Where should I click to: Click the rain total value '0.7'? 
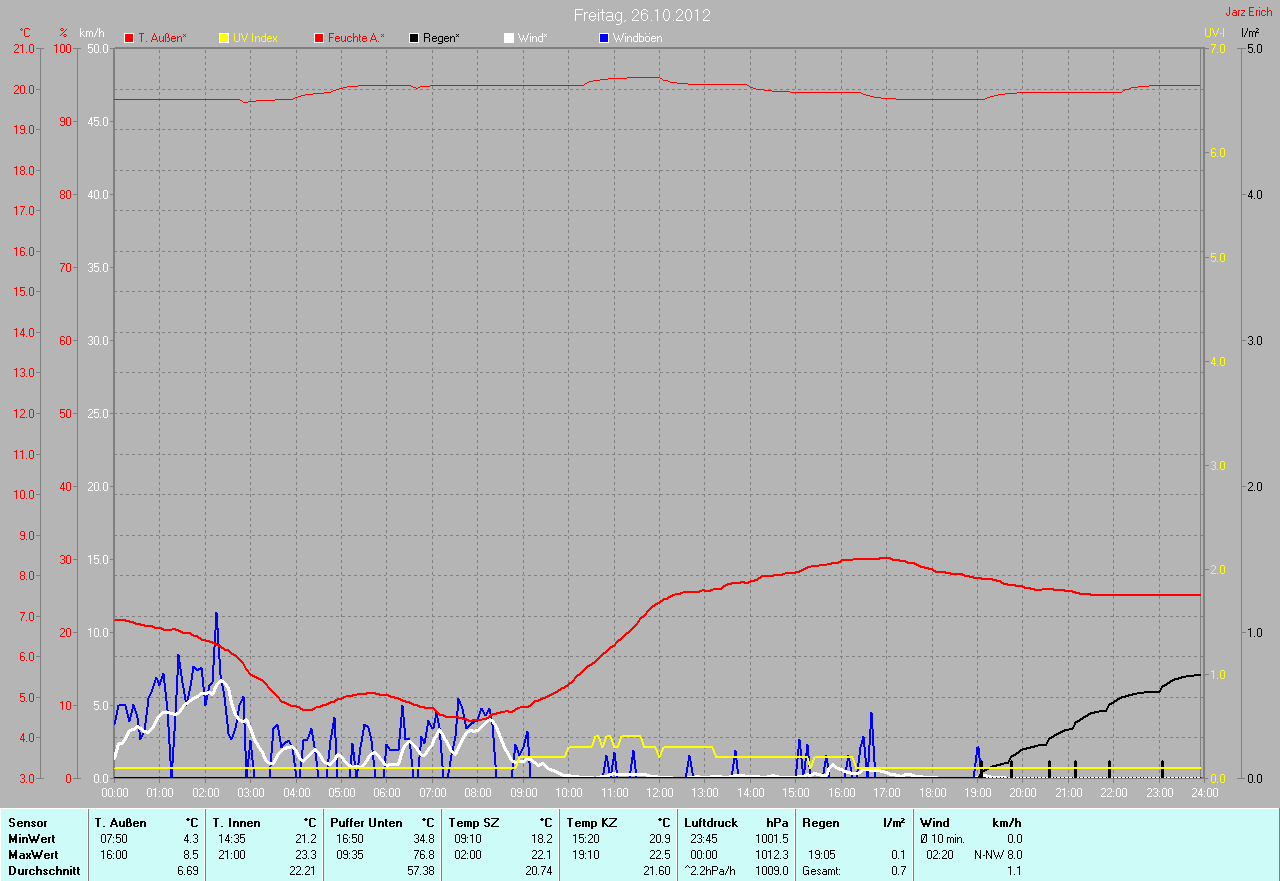coord(898,871)
